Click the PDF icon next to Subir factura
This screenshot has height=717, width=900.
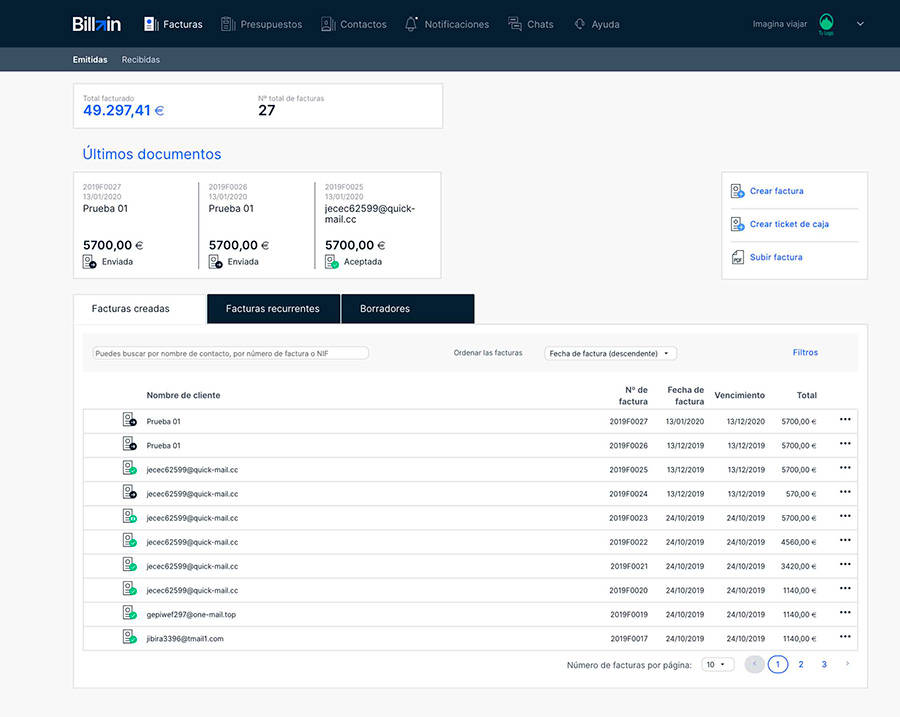(x=736, y=257)
